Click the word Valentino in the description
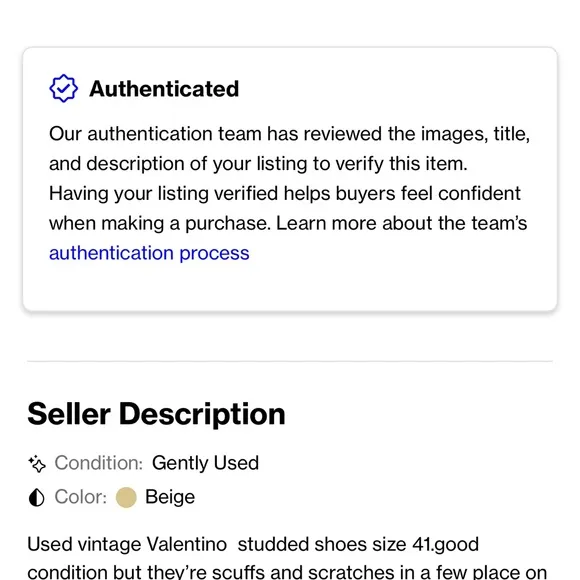The width and height of the screenshot is (580, 580). (x=187, y=544)
